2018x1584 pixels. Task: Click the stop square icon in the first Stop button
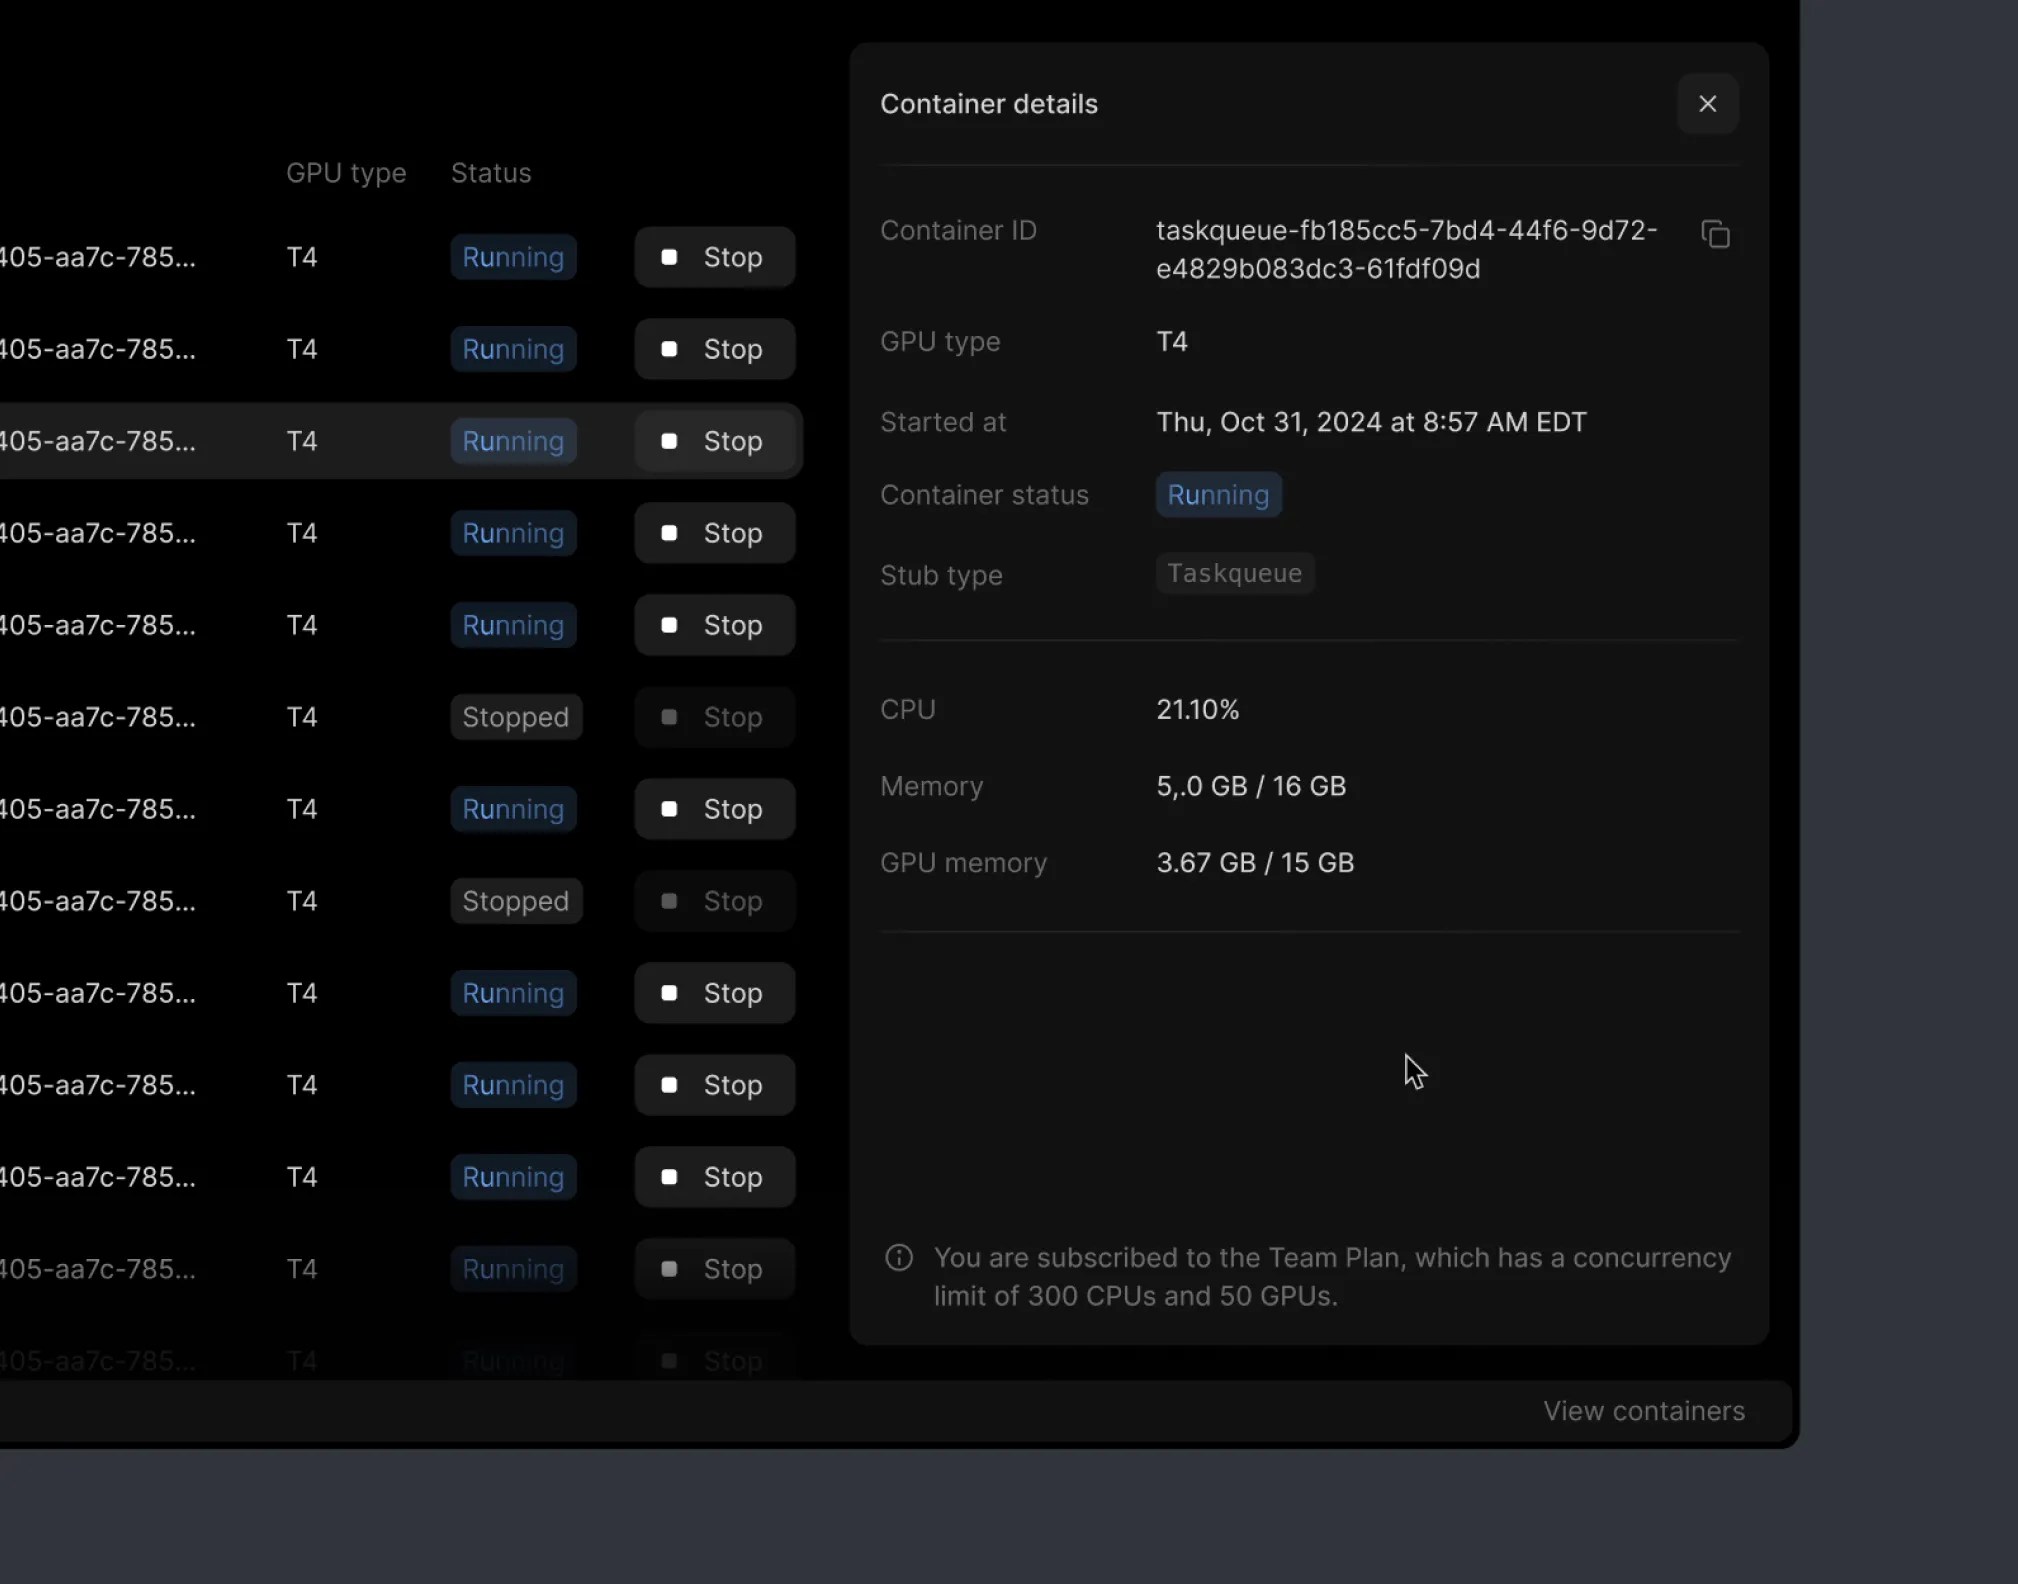[x=668, y=257]
